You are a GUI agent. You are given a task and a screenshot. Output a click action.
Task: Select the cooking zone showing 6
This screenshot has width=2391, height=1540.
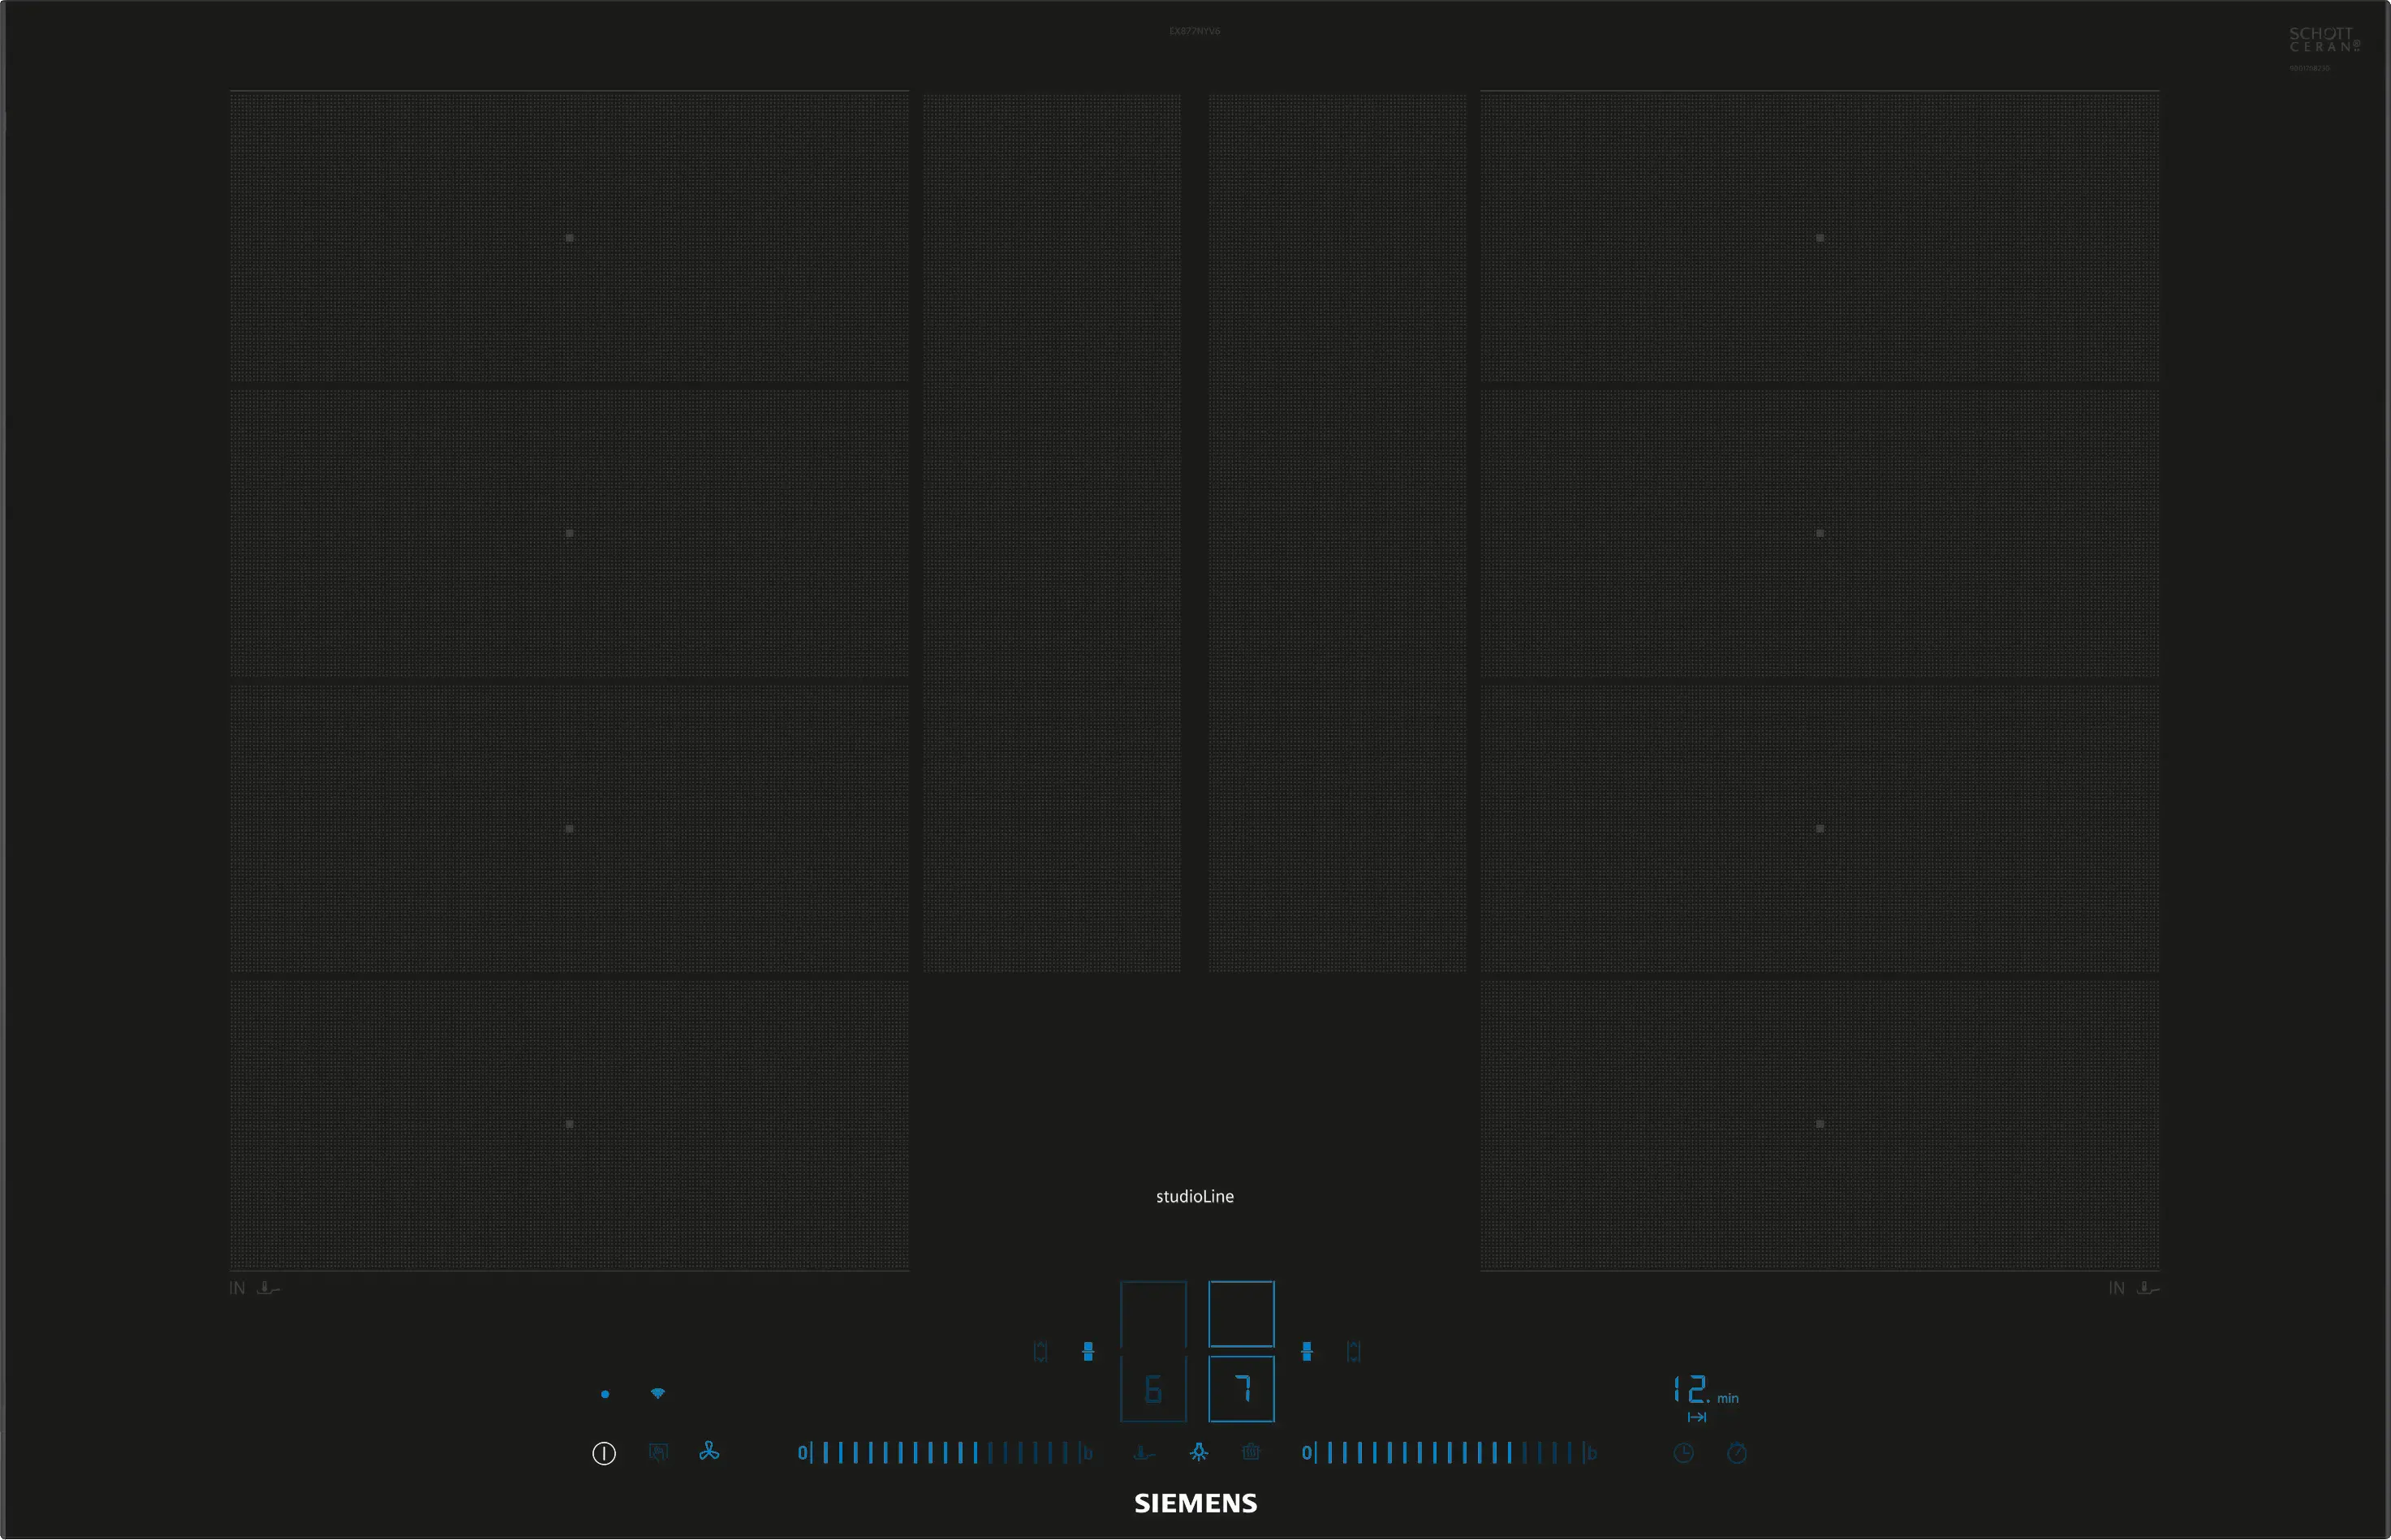pos(1153,1389)
